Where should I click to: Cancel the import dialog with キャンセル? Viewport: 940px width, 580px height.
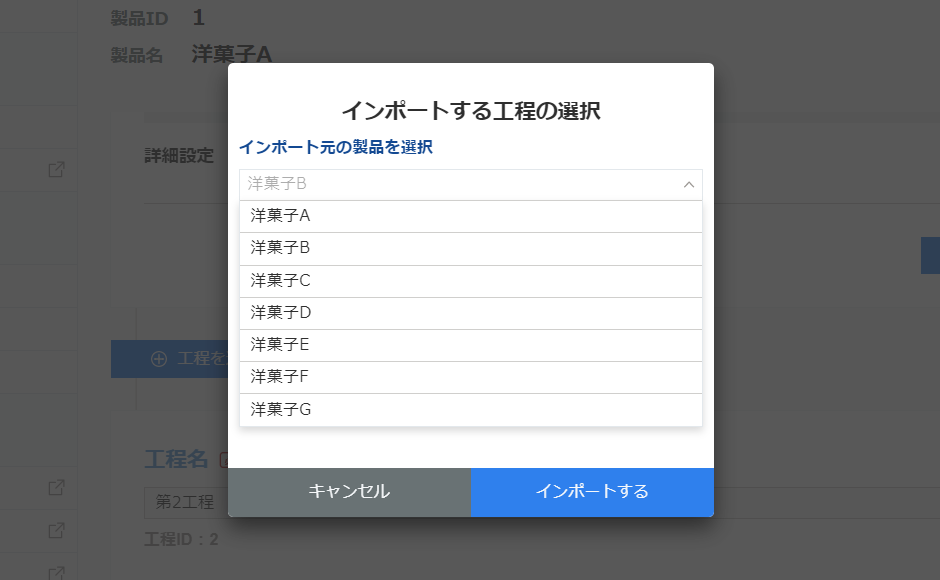349,492
